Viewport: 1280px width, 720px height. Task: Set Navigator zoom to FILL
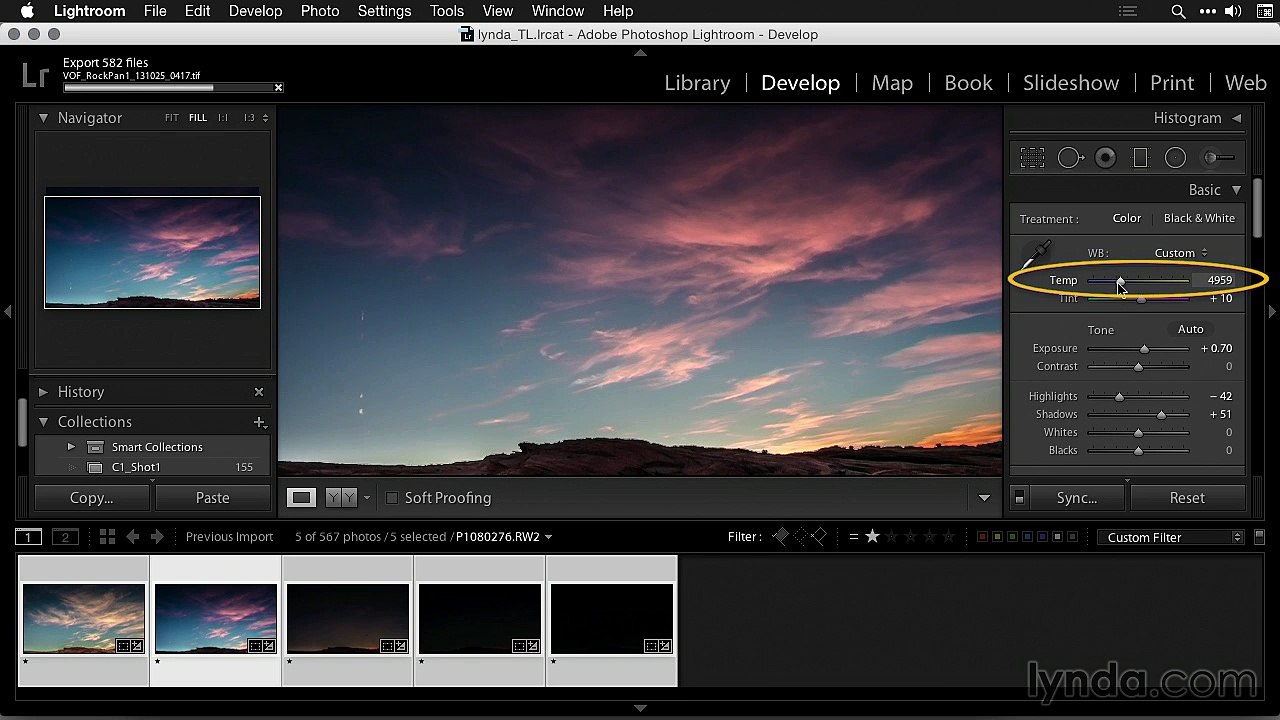click(198, 118)
